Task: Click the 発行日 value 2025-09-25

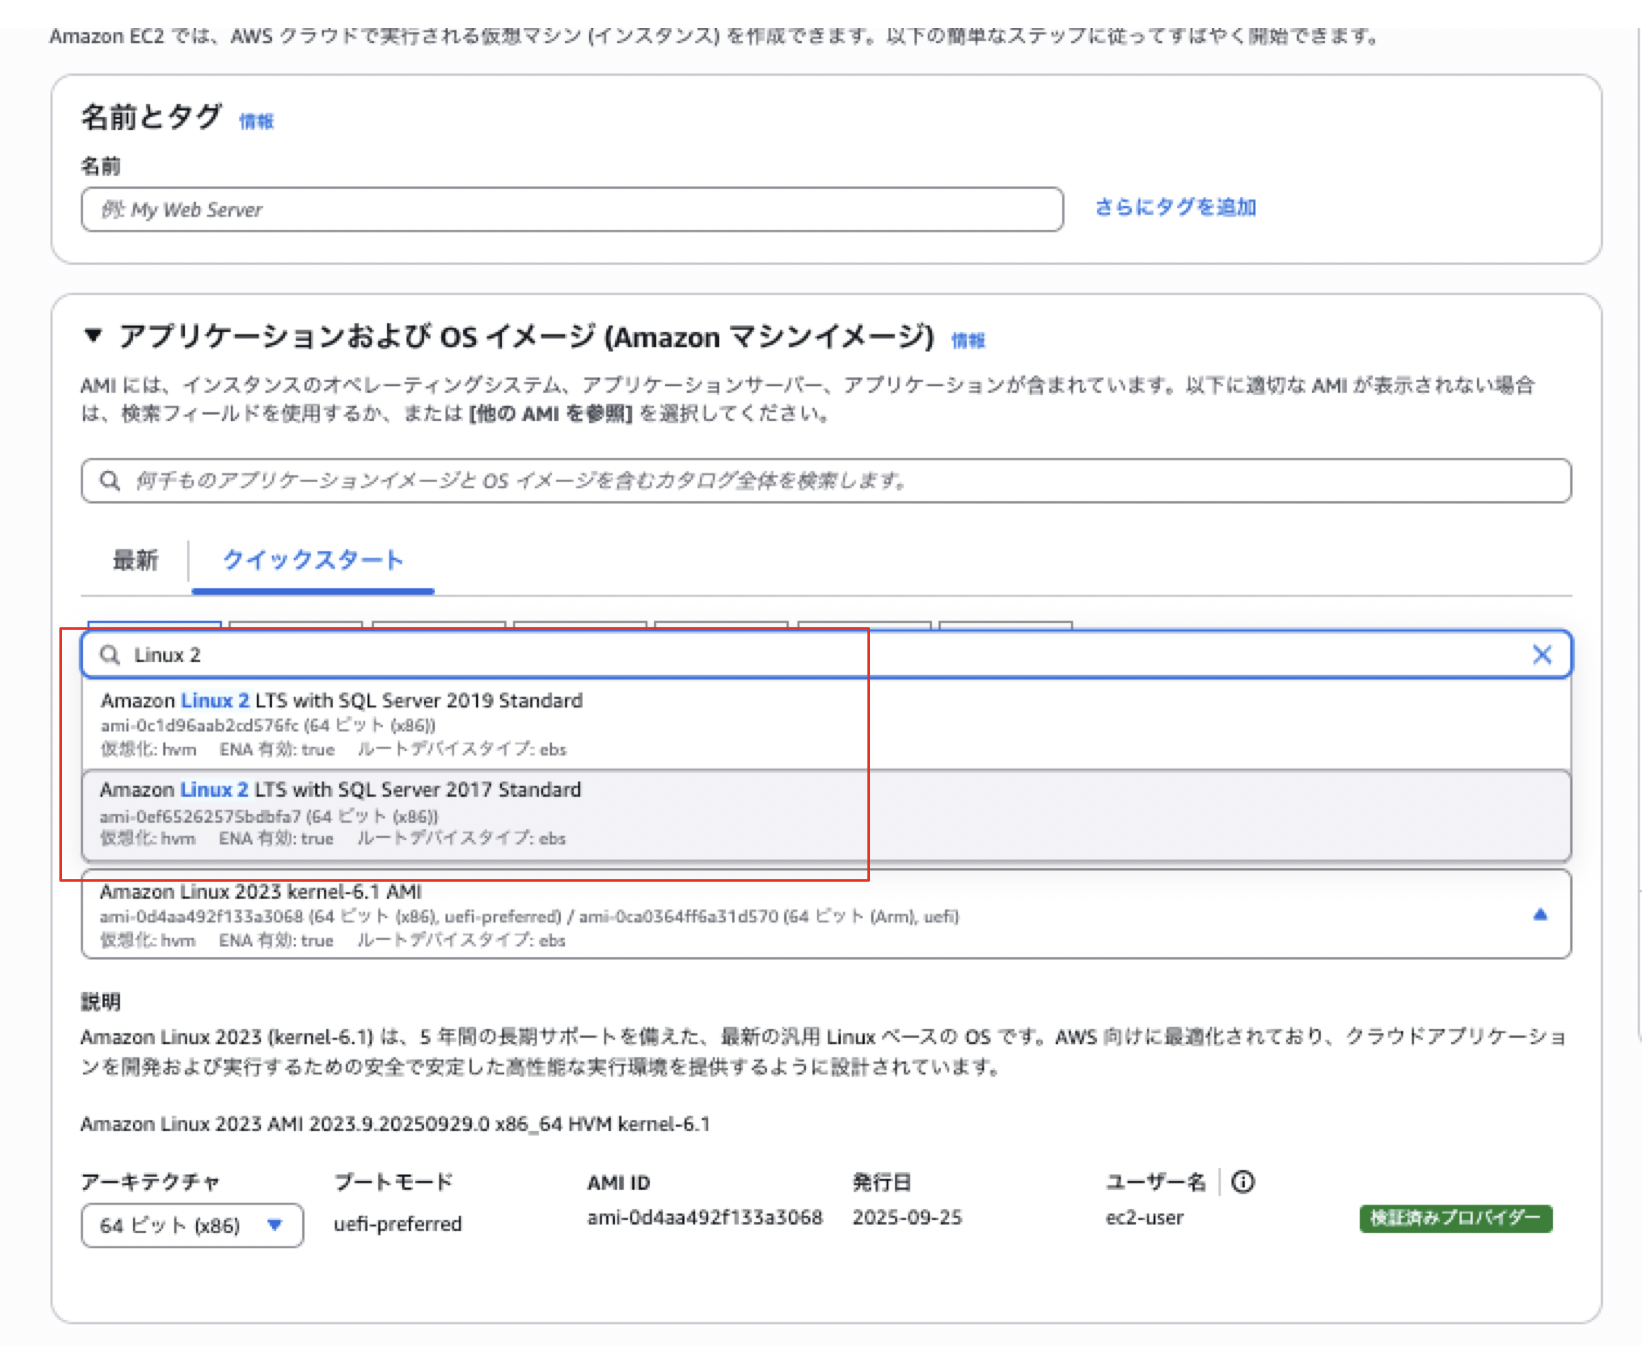Action: tap(907, 1218)
